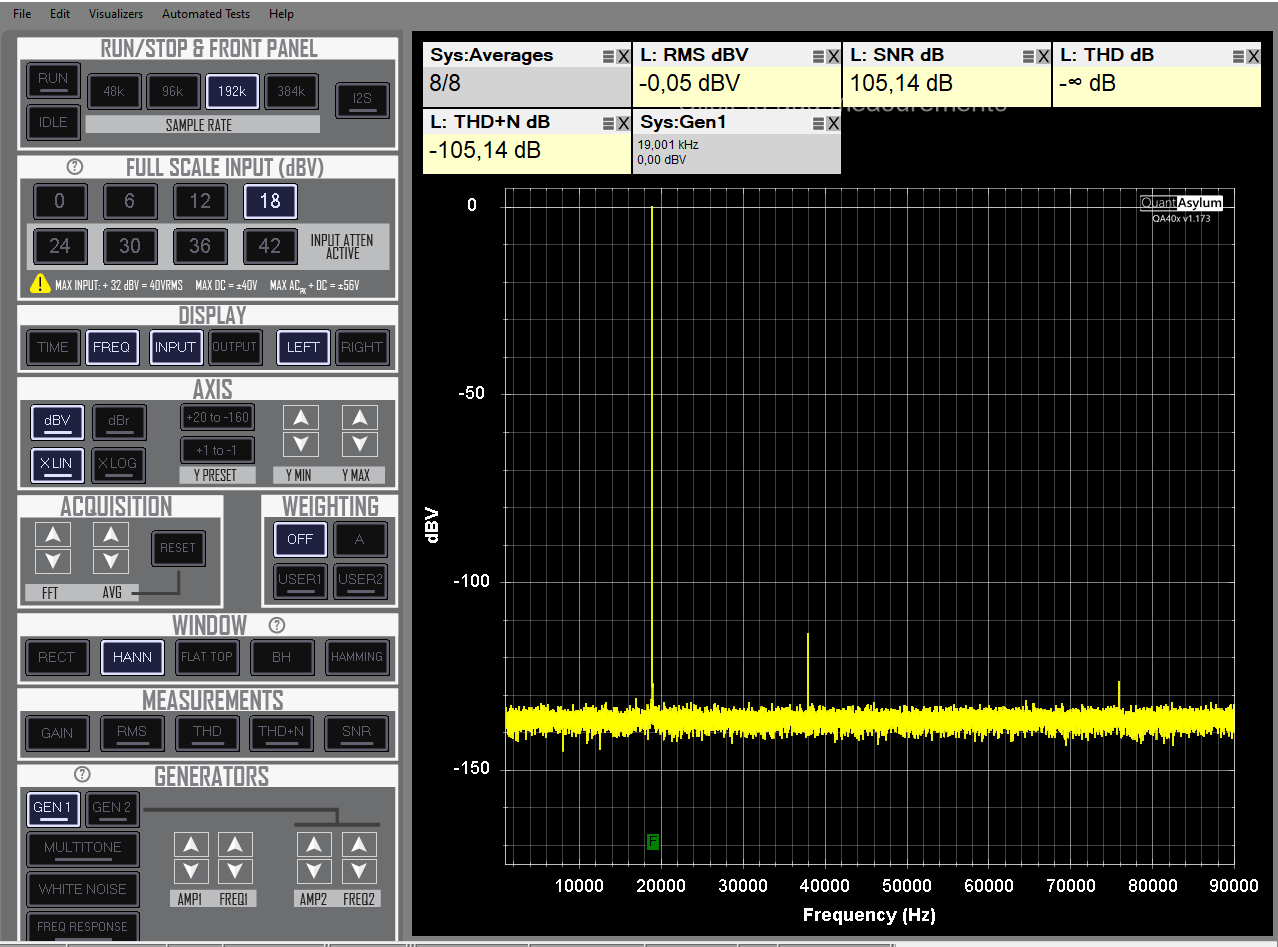
Task: Open the File menu
Action: coord(22,14)
